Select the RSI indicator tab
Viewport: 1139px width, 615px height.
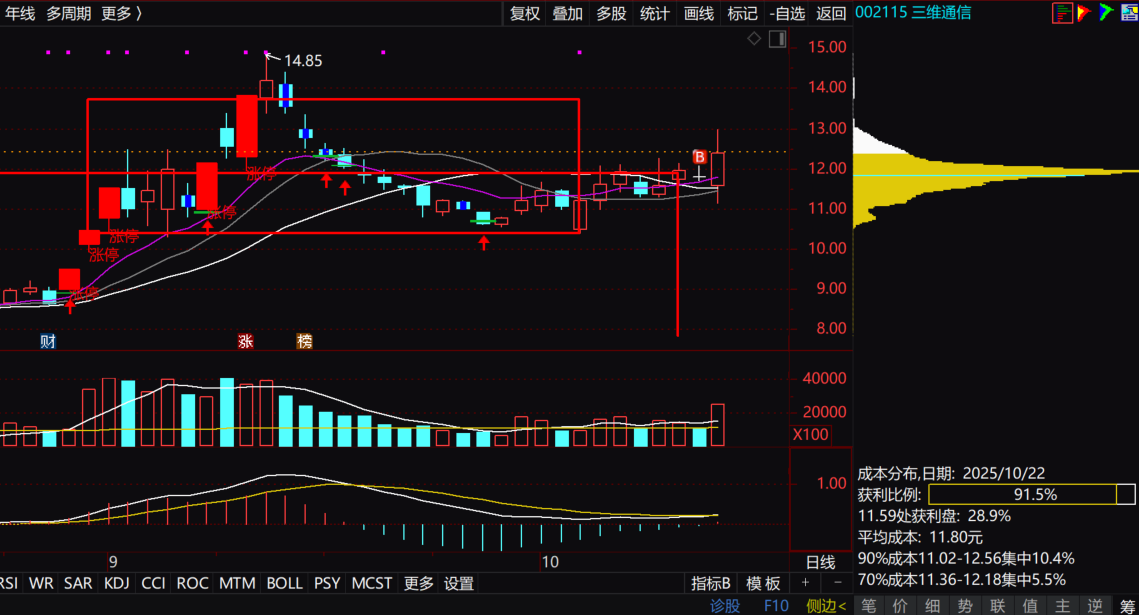coord(9,583)
